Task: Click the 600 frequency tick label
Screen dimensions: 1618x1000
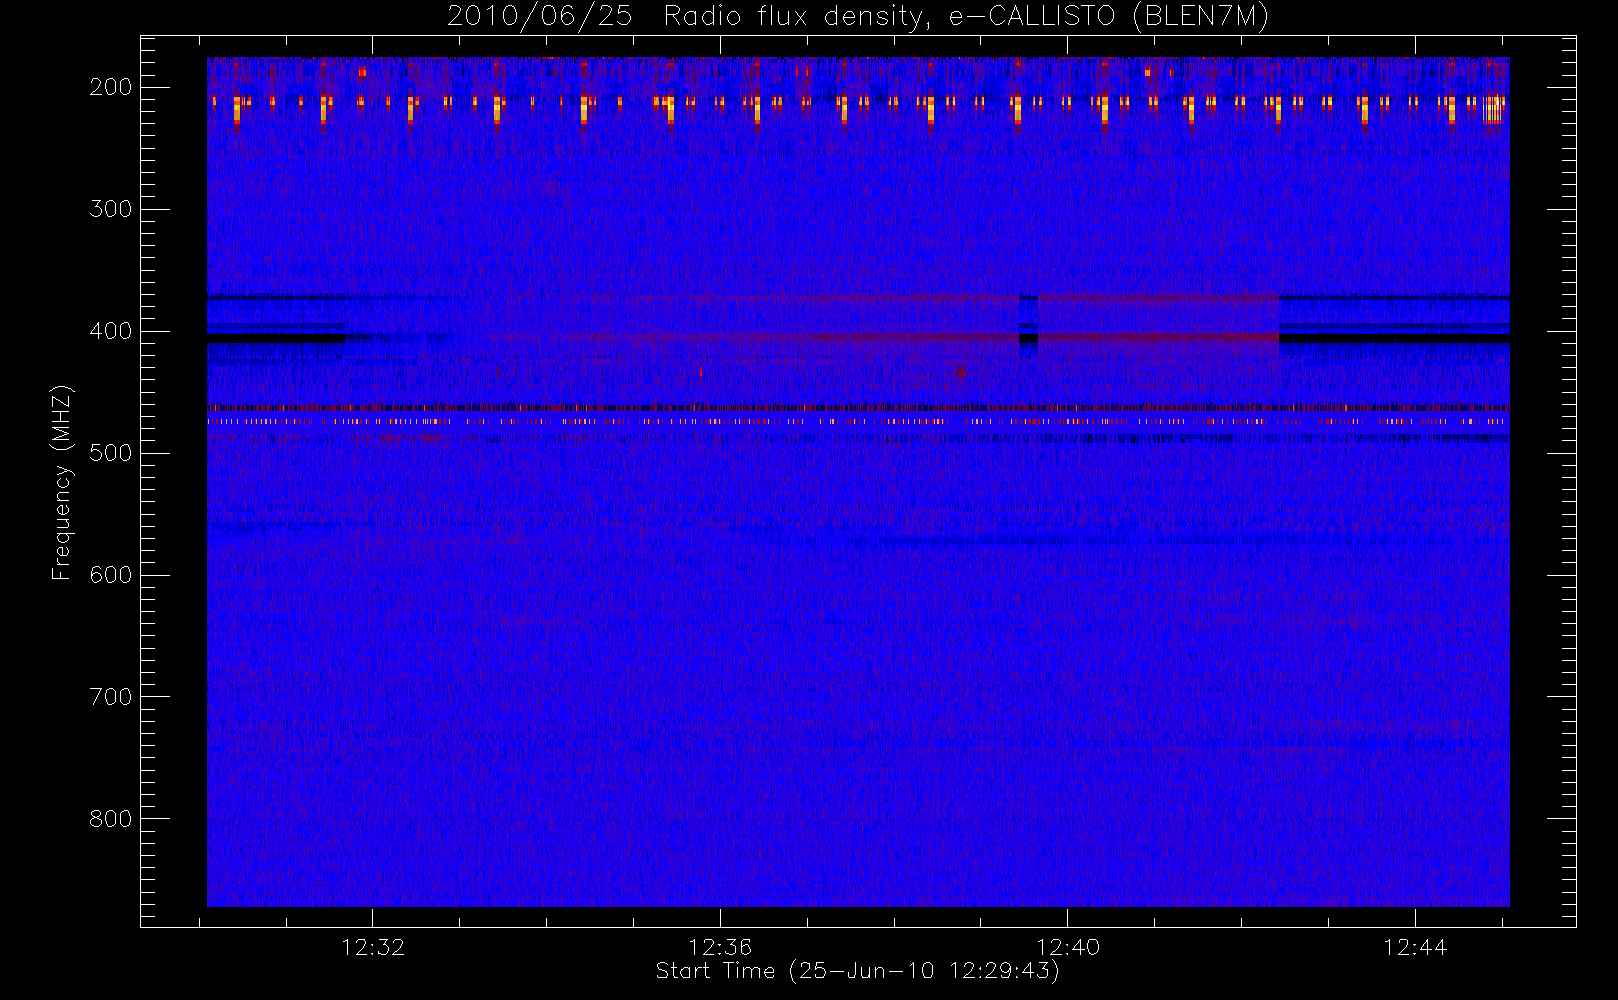Action: pyautogui.click(x=111, y=575)
